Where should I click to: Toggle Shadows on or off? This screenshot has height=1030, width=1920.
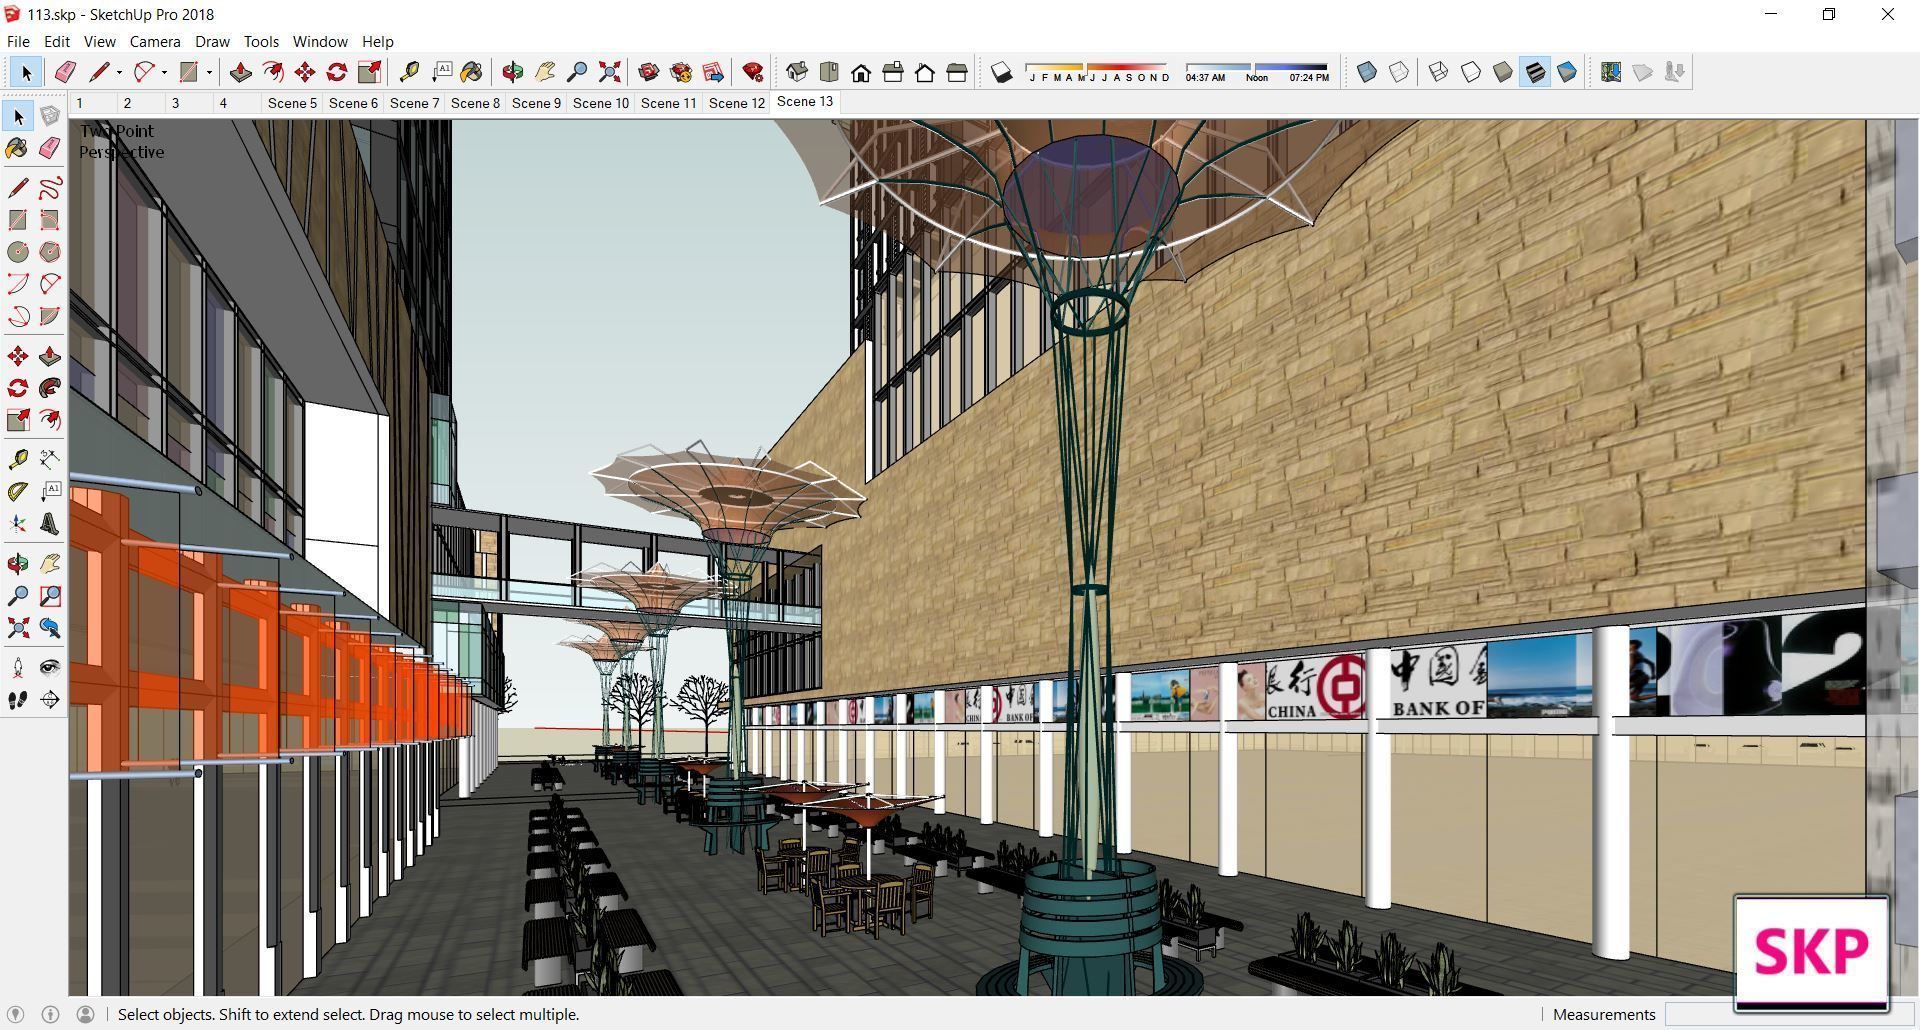[1001, 72]
